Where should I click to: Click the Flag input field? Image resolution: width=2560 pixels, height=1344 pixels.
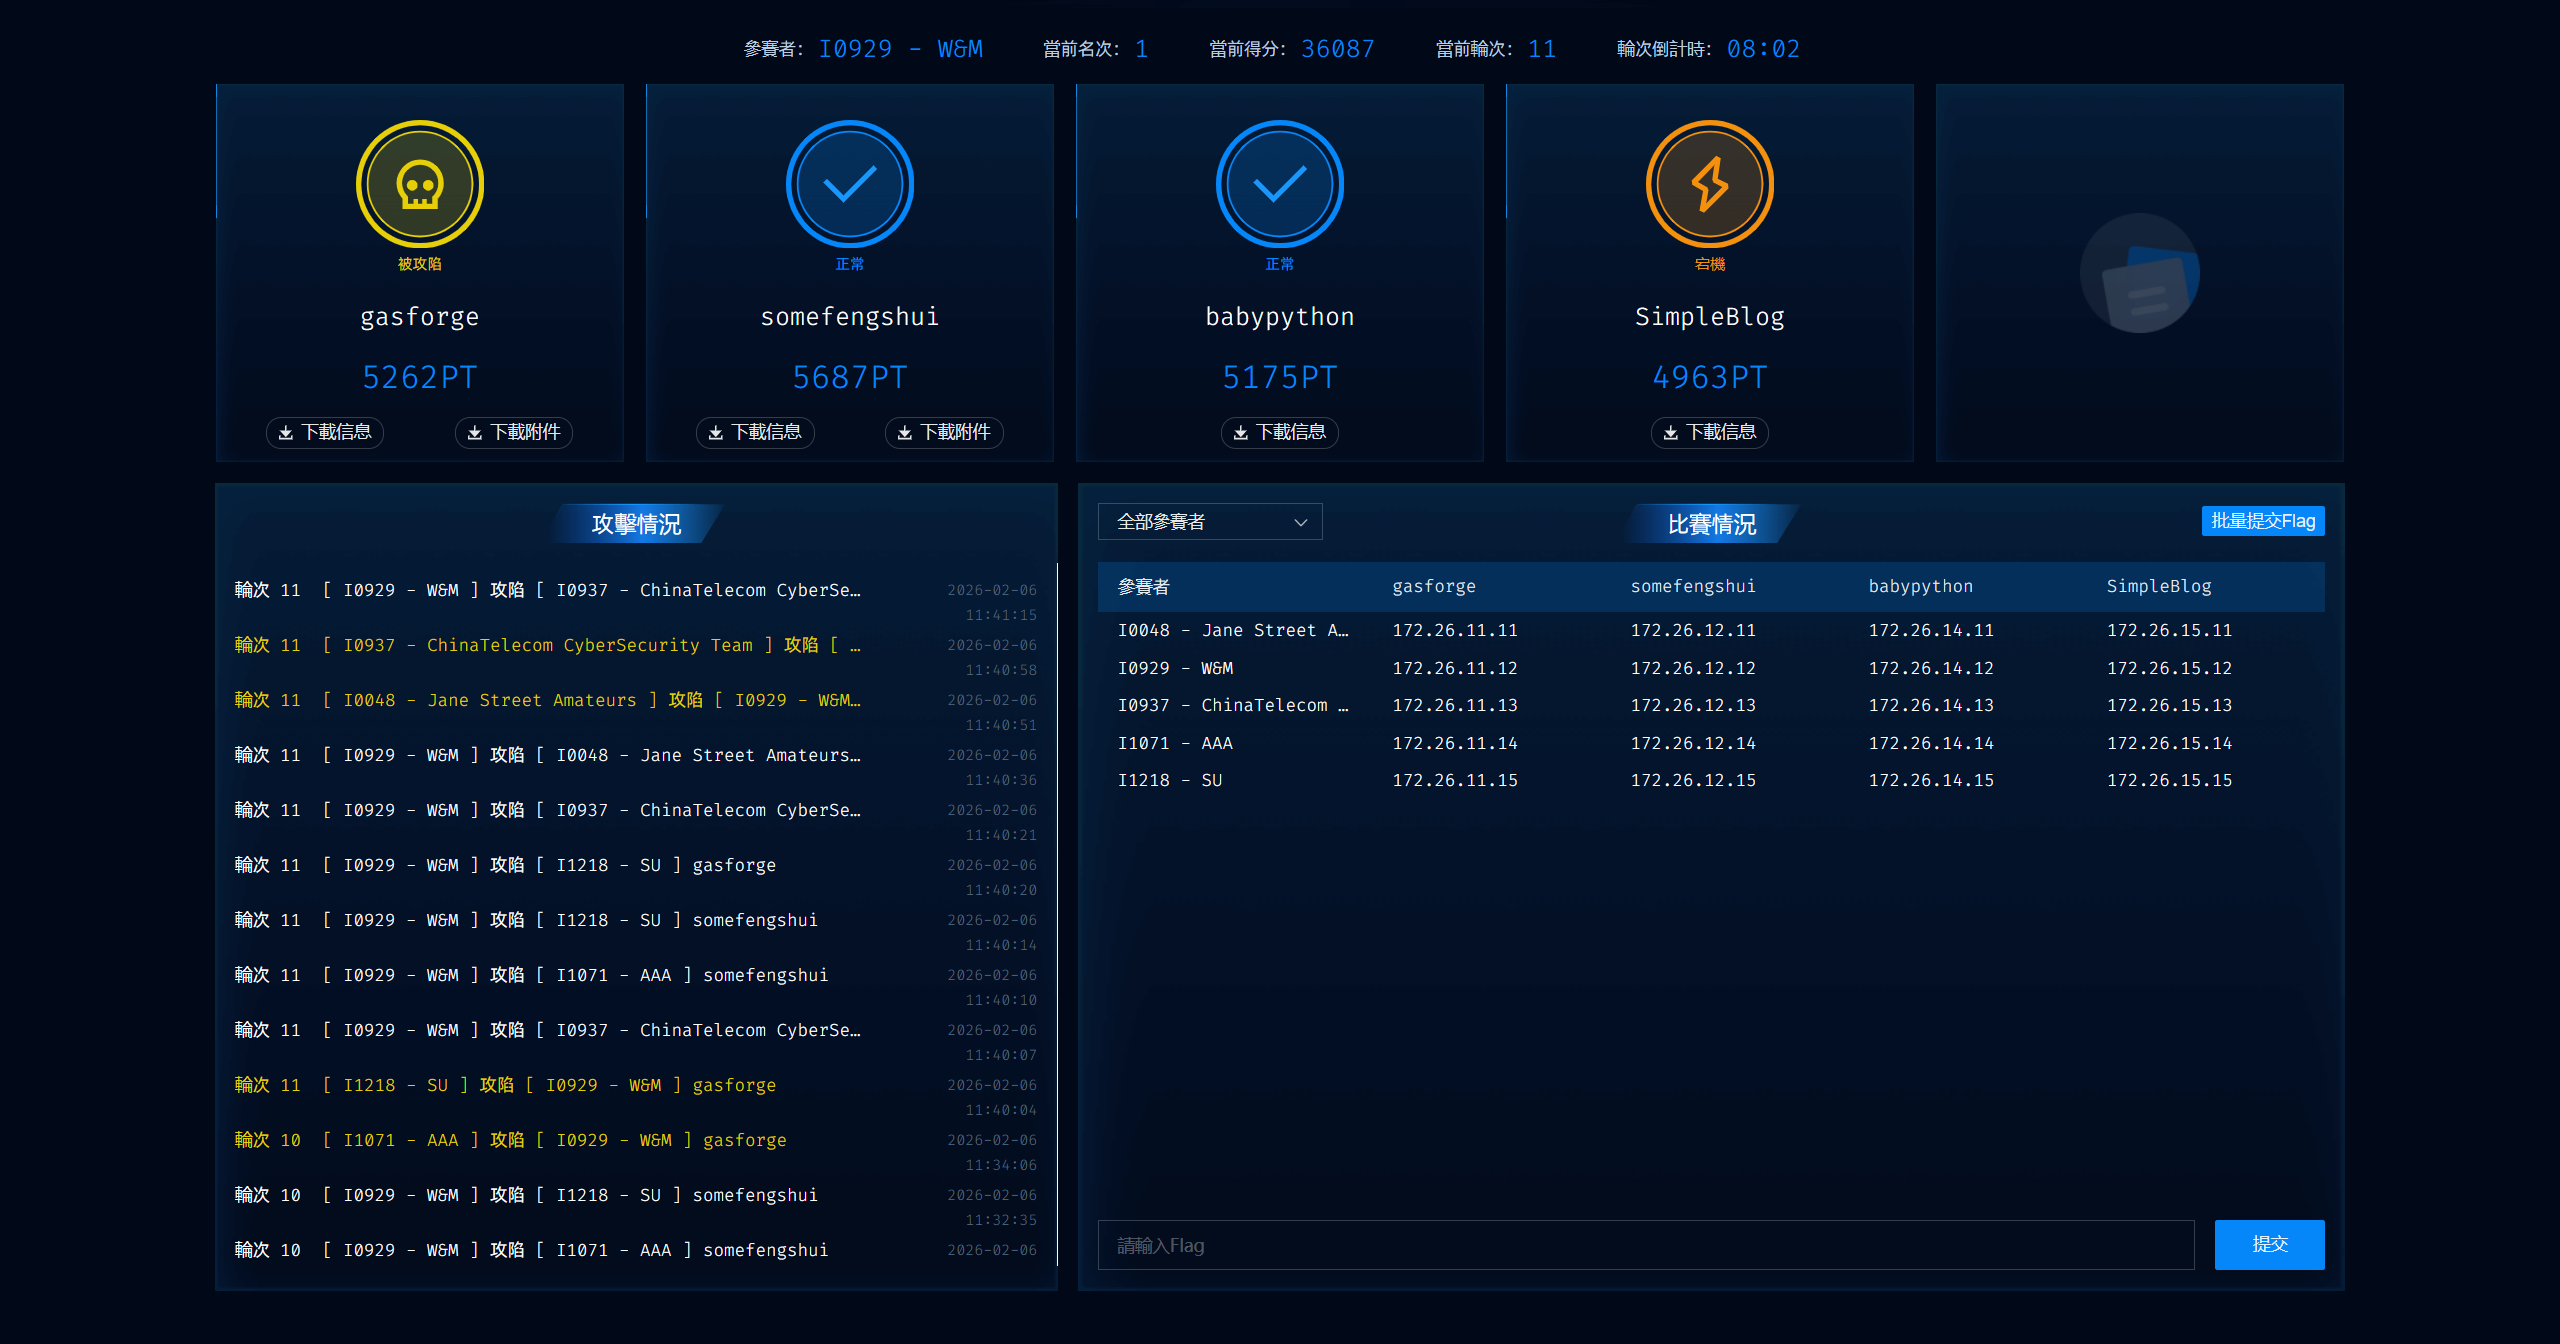[x=1645, y=1245]
